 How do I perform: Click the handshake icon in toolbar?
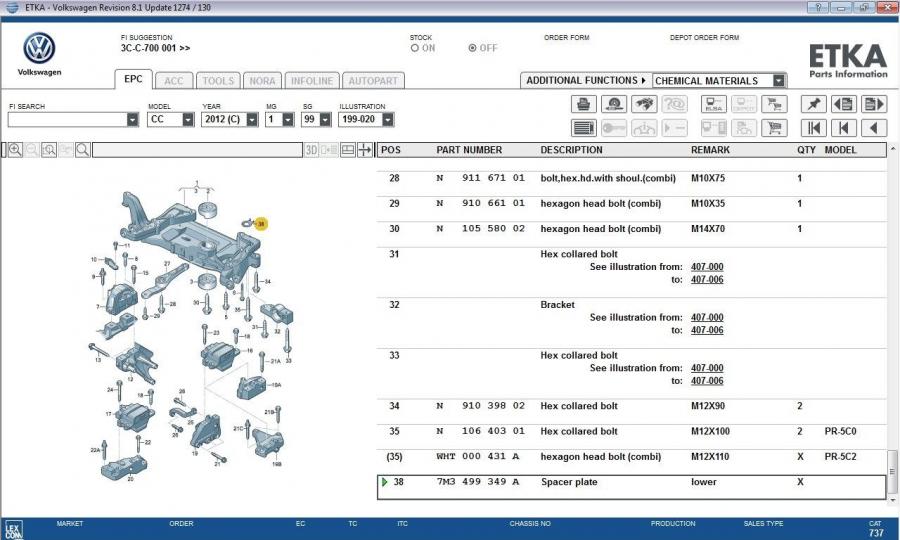[x=645, y=104]
